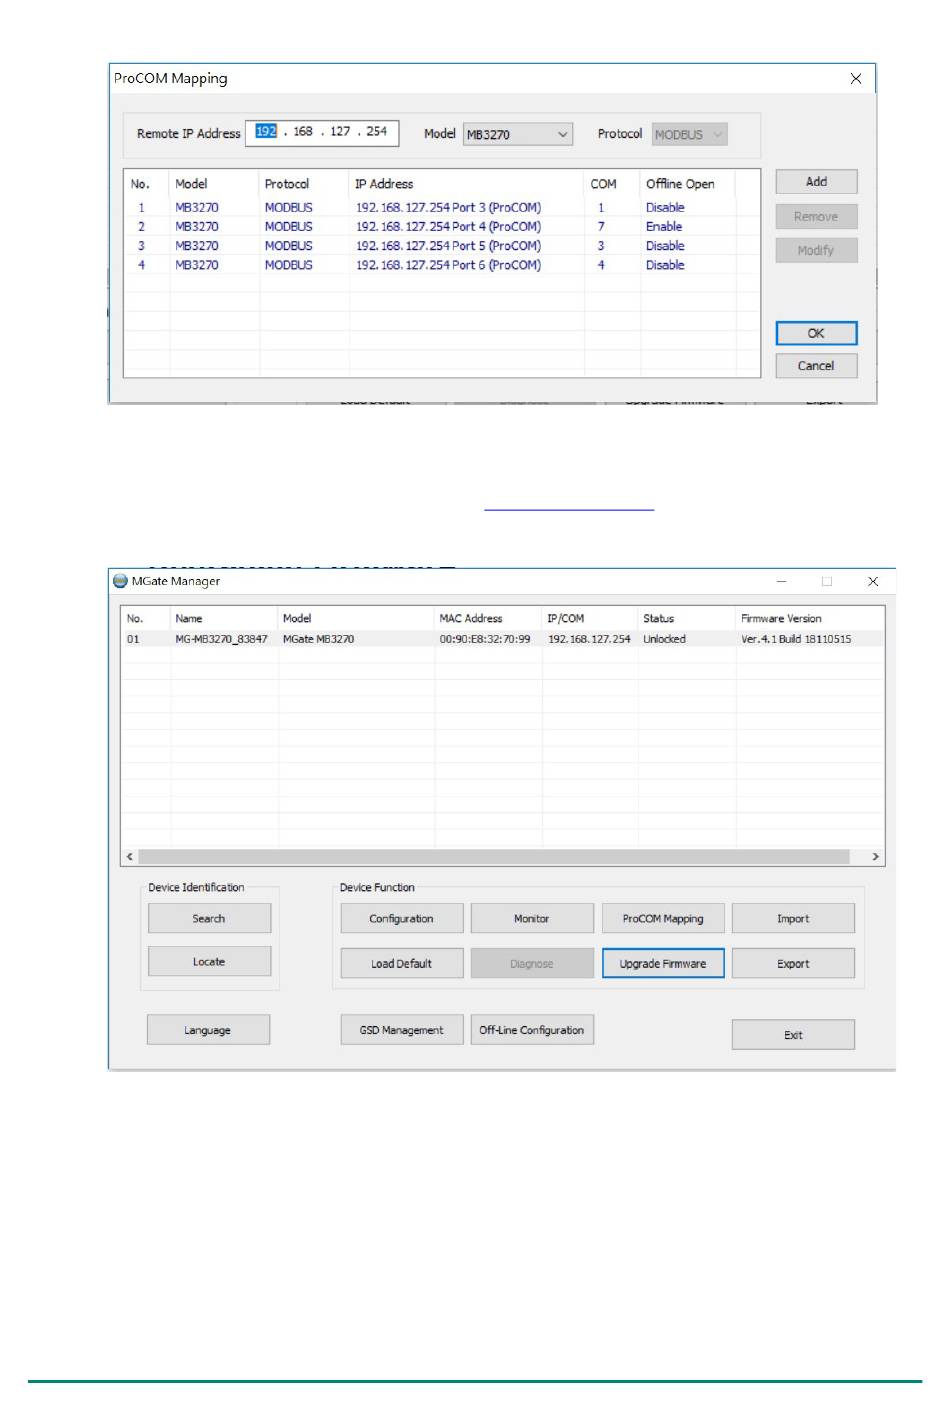Select the mapping row with Port 4 (ProCOM)
The height and width of the screenshot is (1408, 950).
tap(441, 227)
